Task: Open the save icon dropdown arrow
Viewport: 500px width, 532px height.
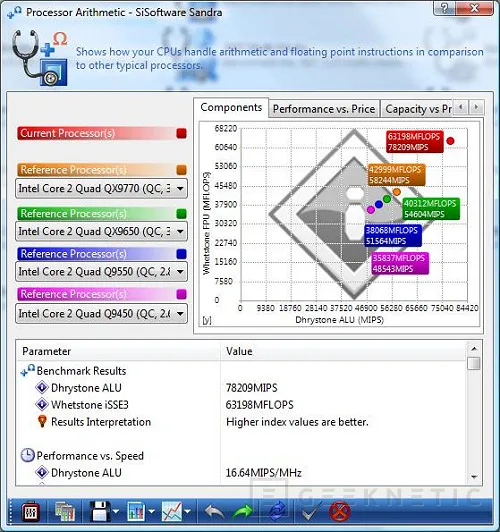Action: tap(116, 511)
